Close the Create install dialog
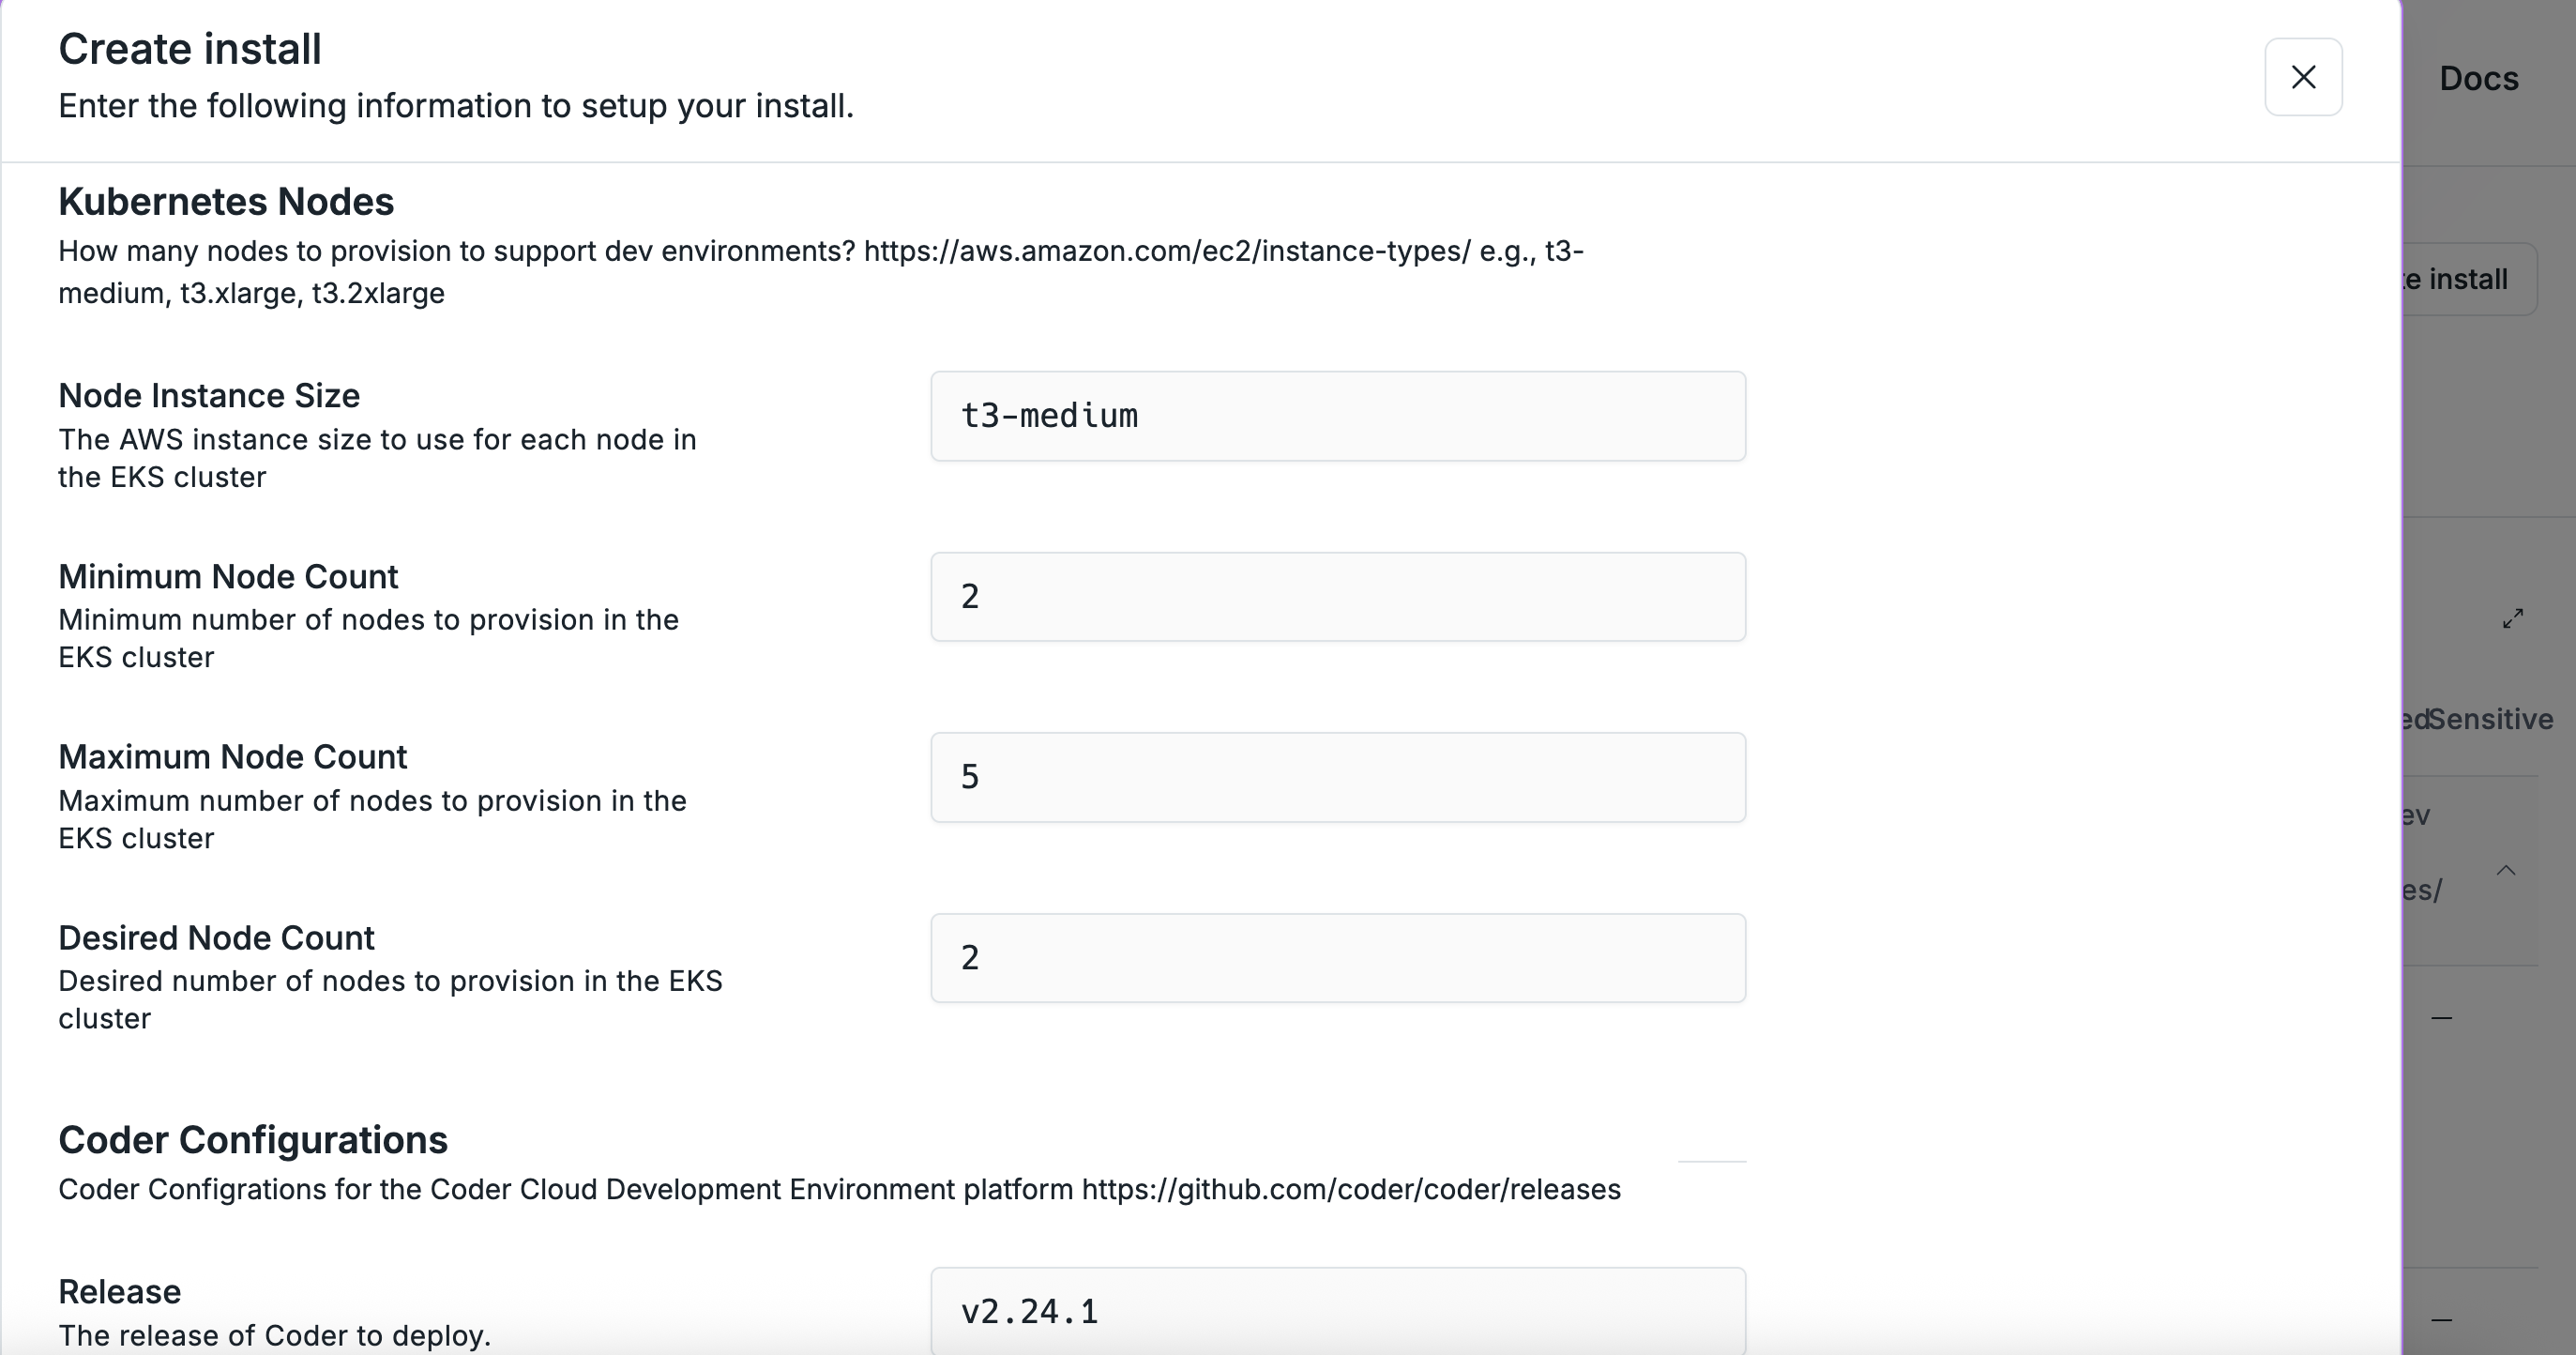Viewport: 2576px width, 1355px height. tap(2303, 77)
